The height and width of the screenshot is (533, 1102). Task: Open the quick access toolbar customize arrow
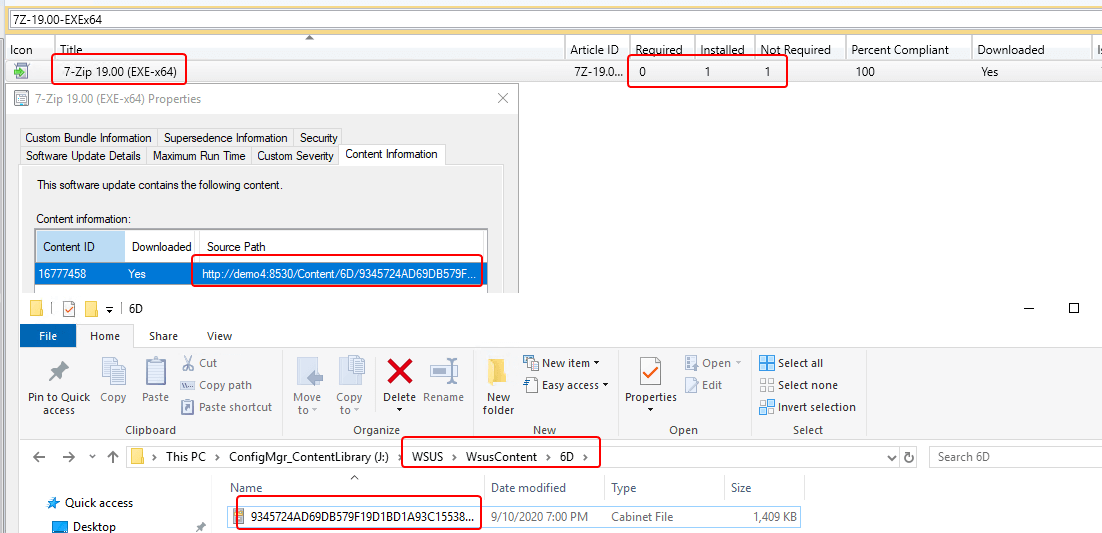110,309
